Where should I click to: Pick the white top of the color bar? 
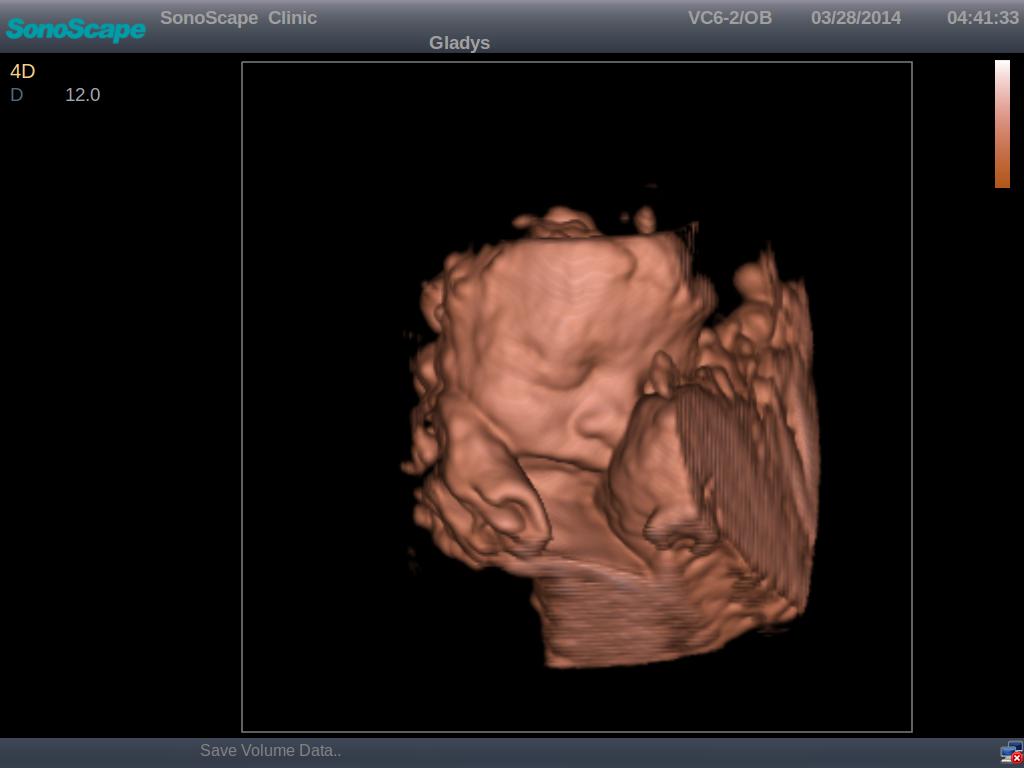click(x=1002, y=66)
